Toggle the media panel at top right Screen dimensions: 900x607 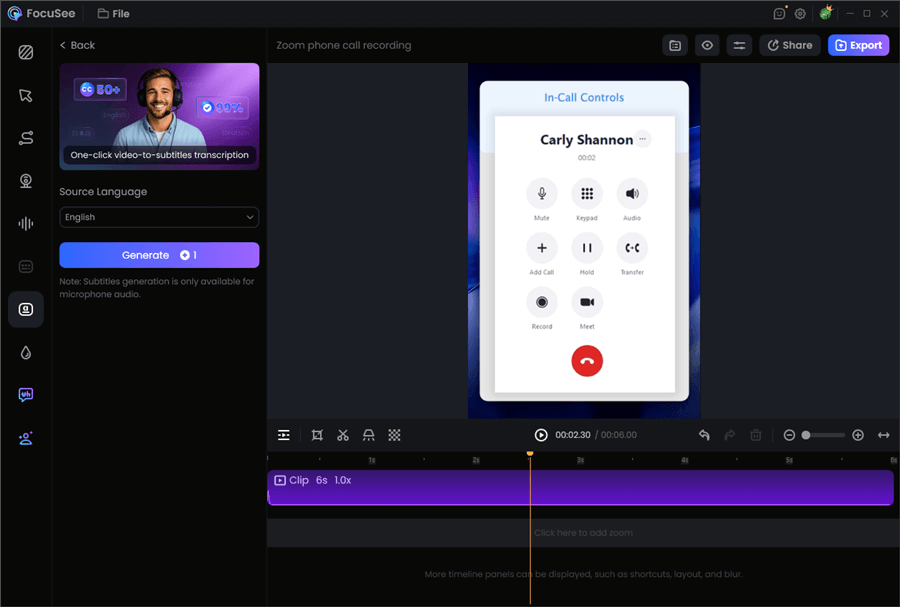point(675,45)
